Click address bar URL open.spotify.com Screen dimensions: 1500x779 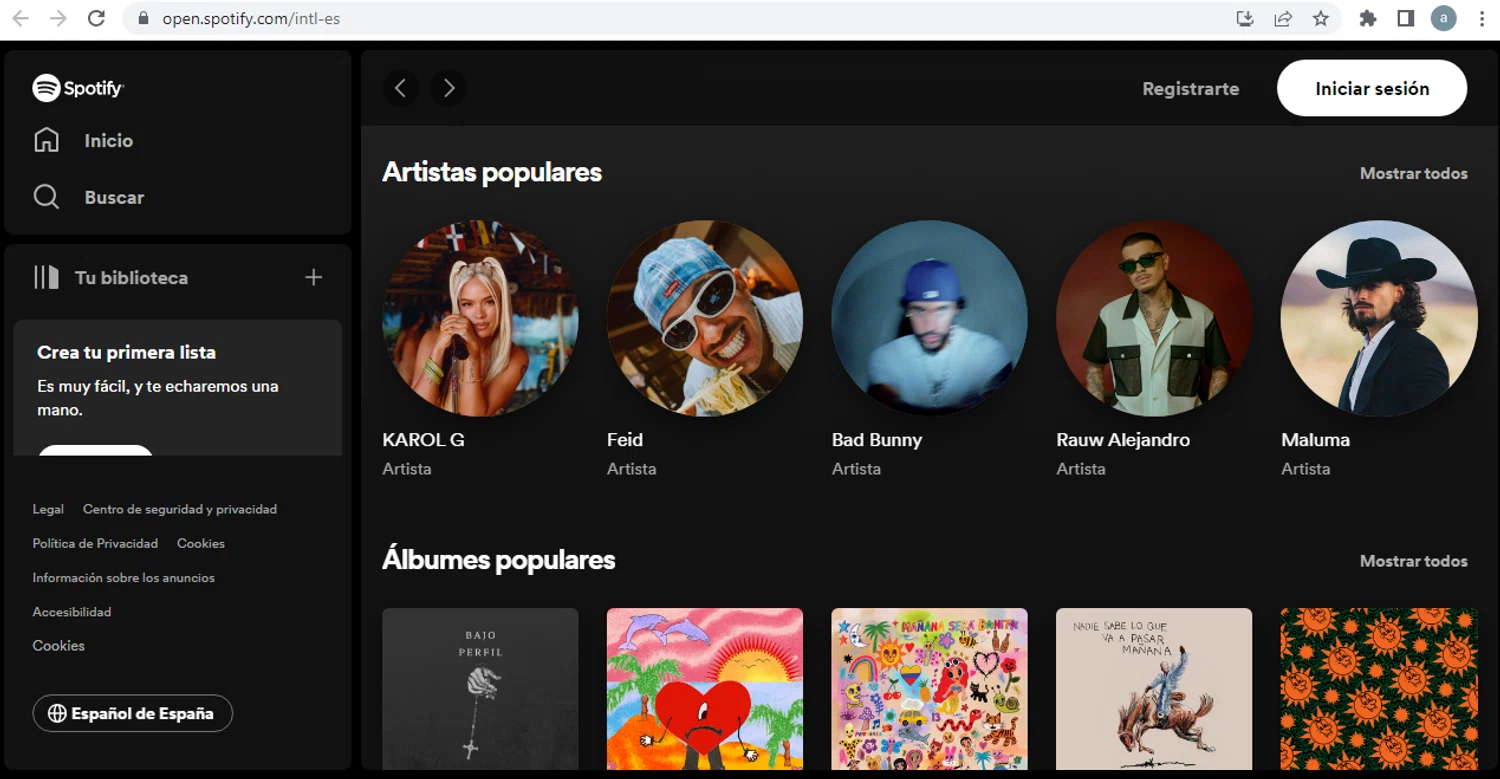coord(251,19)
